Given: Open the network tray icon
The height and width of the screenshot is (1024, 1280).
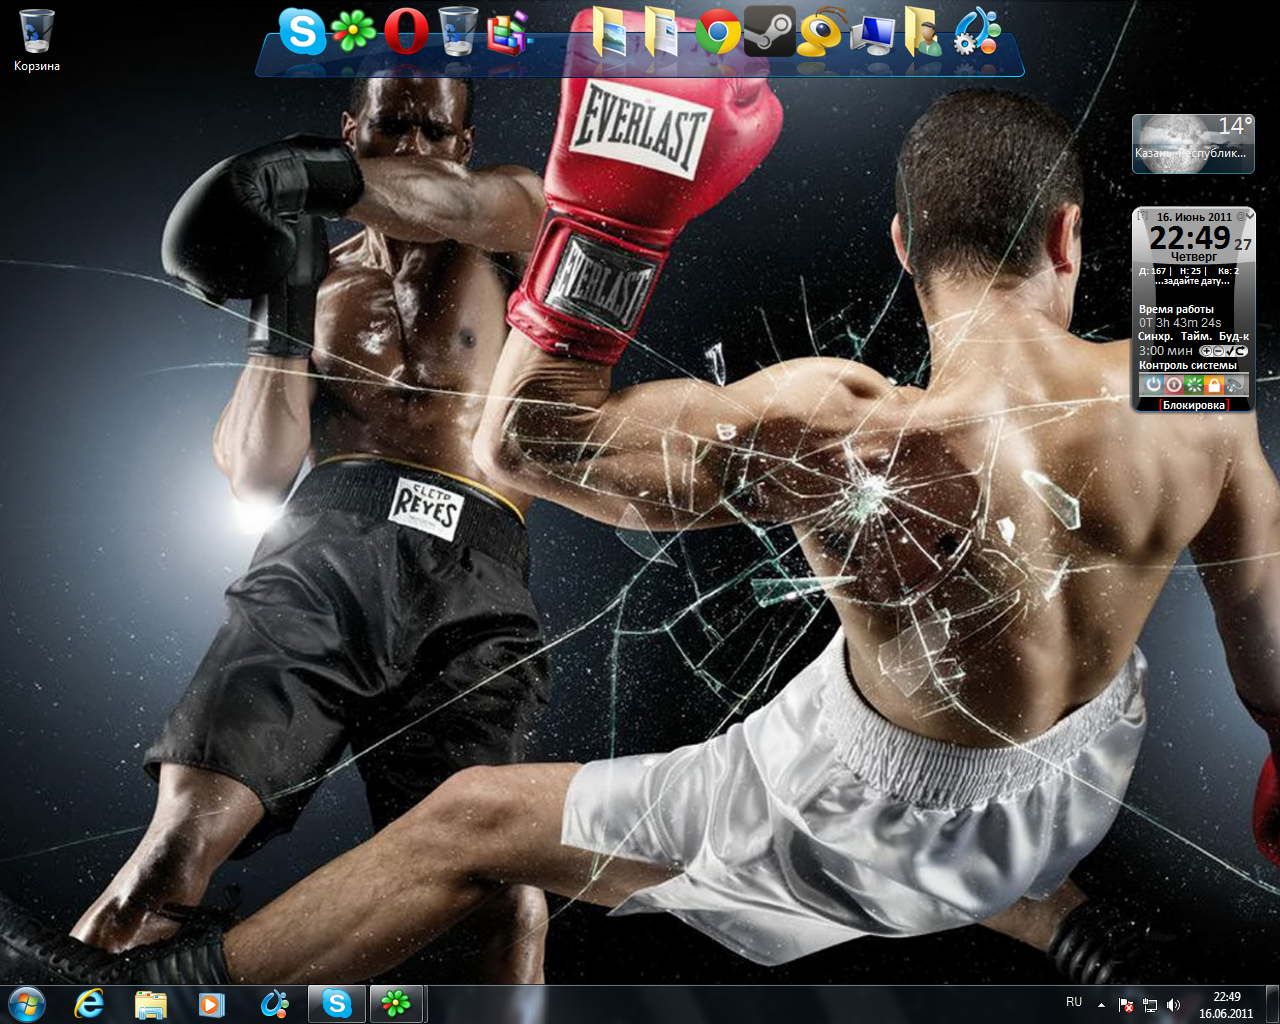Looking at the screenshot, I should 1150,1004.
